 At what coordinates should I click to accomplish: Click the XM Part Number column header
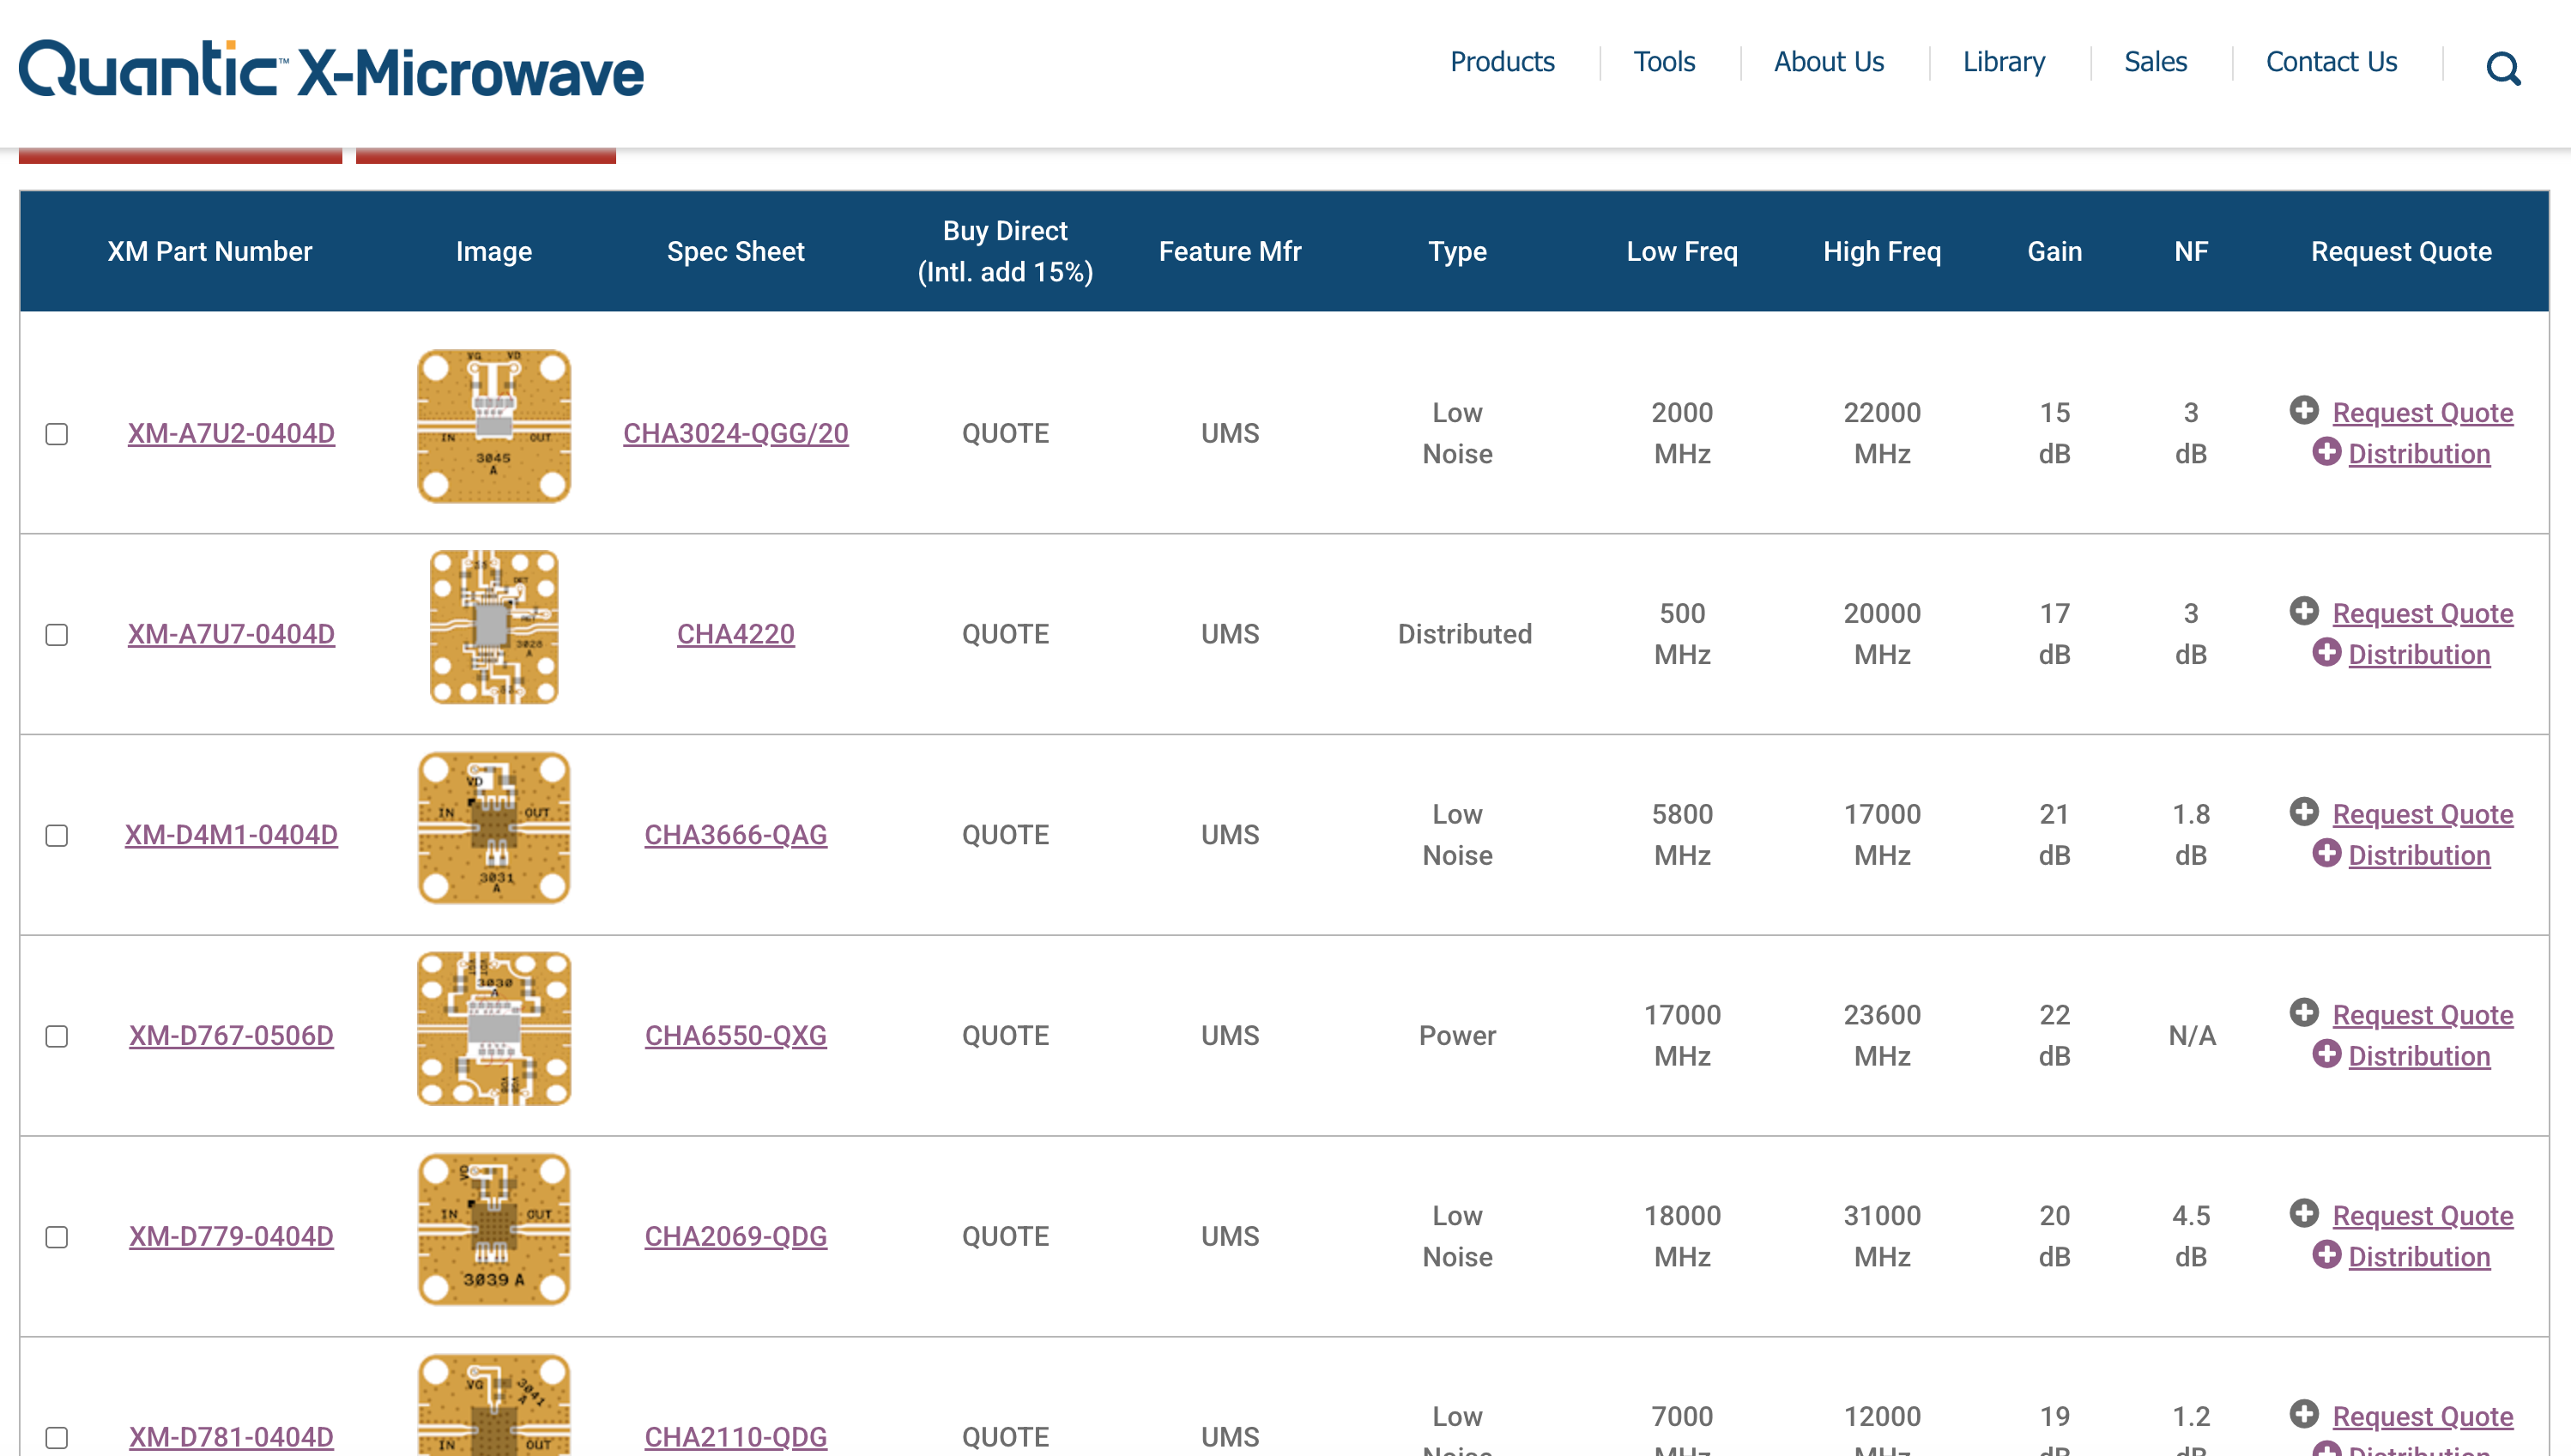(210, 251)
